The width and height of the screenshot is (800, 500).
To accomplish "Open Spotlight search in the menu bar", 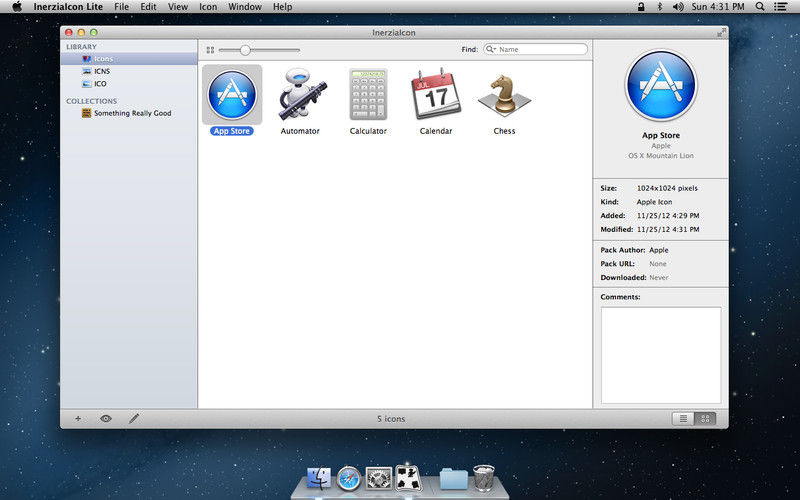I will click(x=760, y=7).
